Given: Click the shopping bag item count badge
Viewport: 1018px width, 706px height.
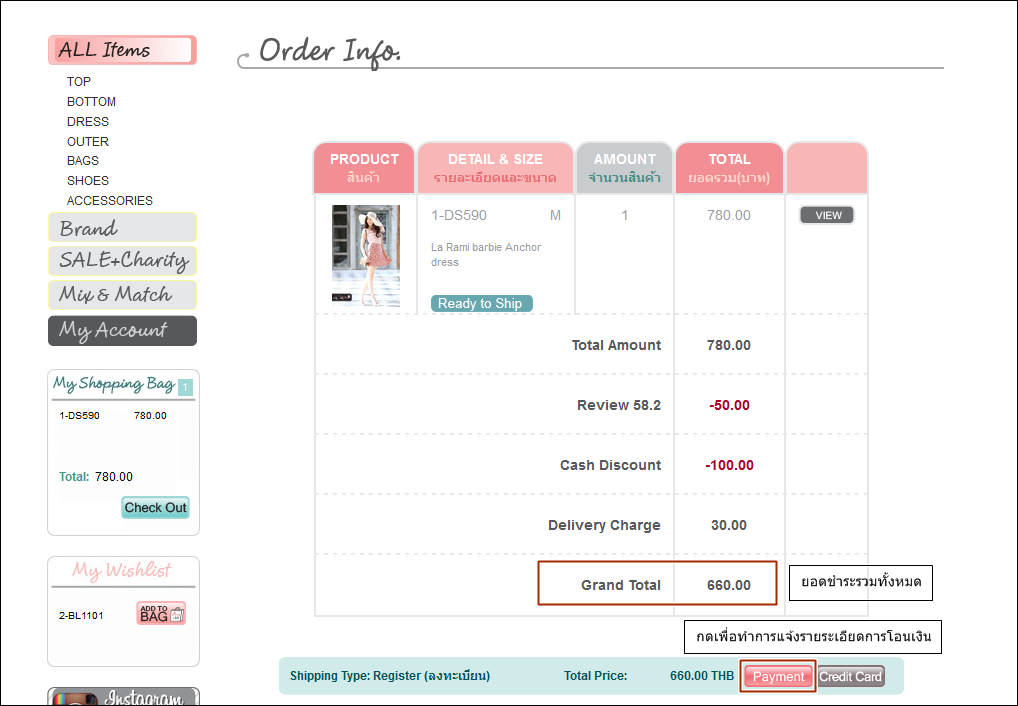Looking at the screenshot, I should (x=185, y=387).
